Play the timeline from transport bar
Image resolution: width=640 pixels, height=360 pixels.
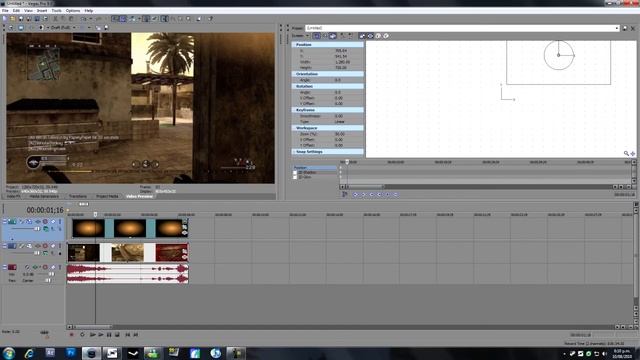(100, 335)
